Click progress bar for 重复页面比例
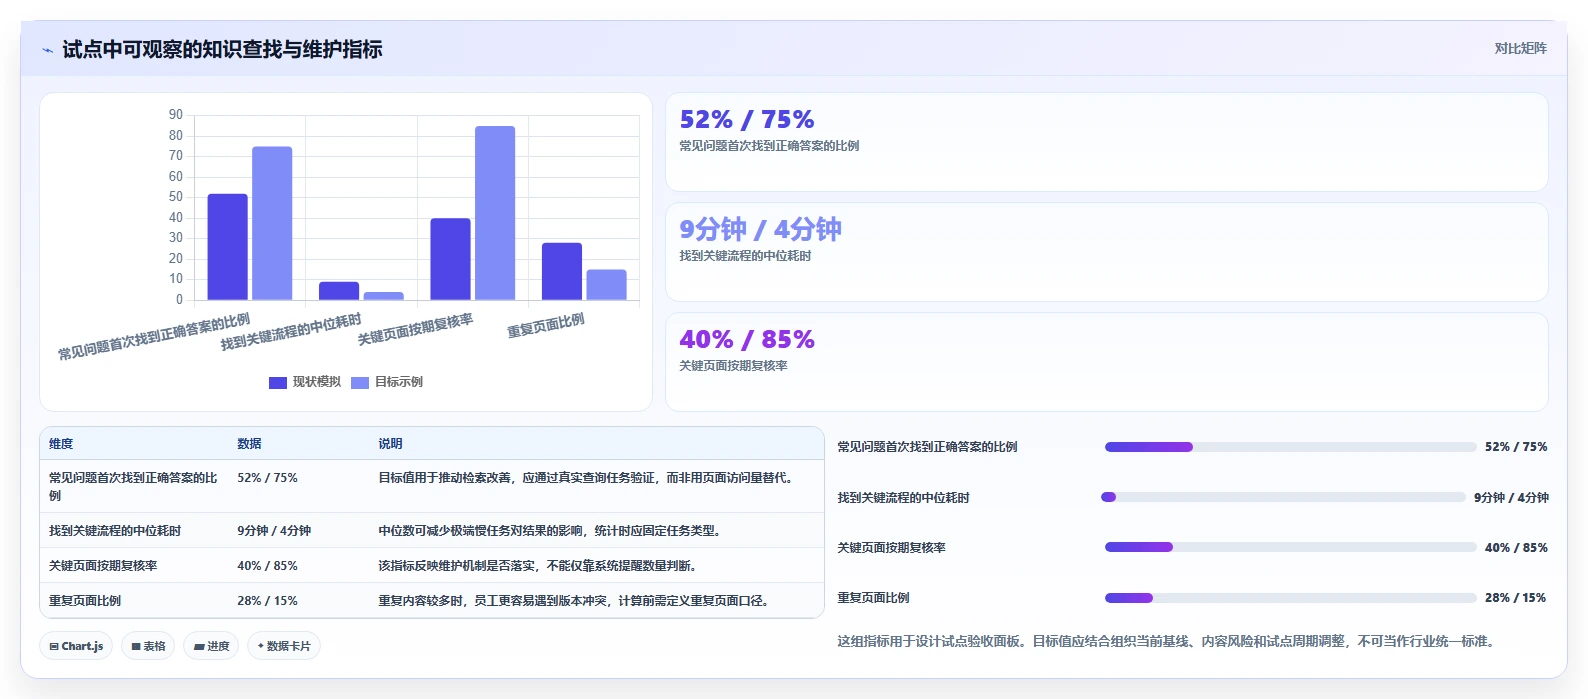Image resolution: width=1588 pixels, height=699 pixels. [1290, 598]
